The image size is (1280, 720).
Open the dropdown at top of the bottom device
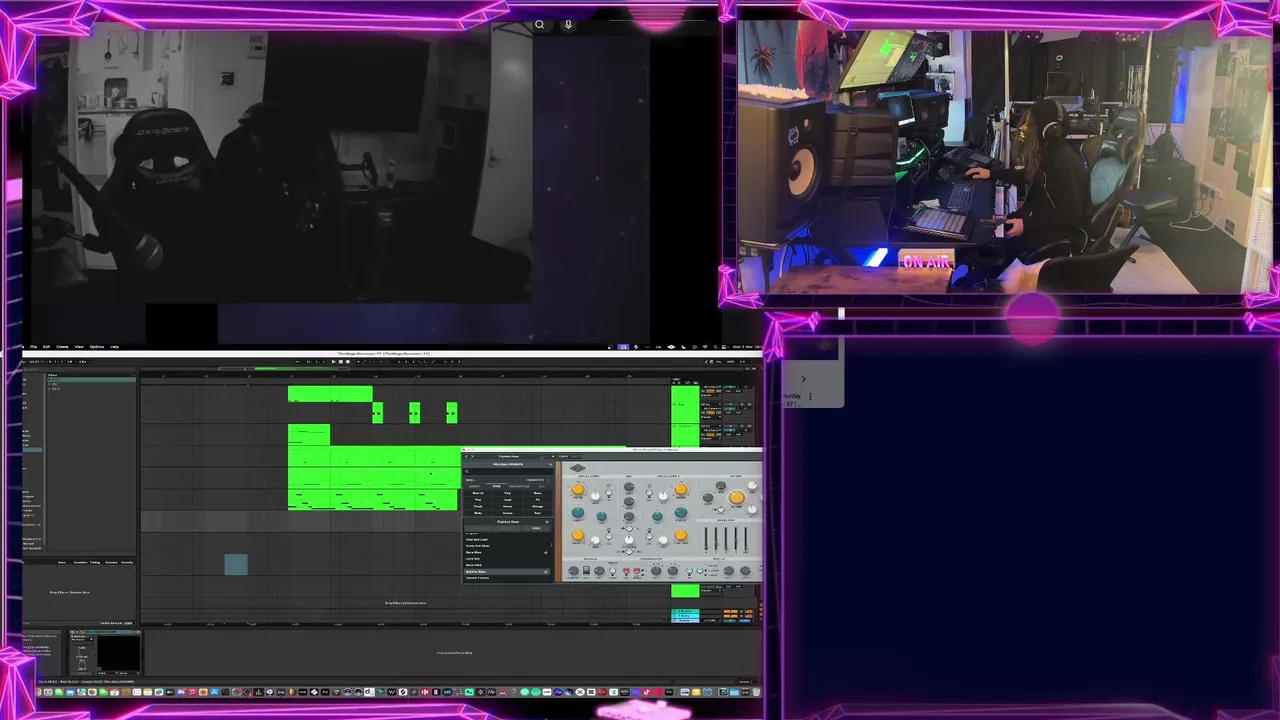(82, 640)
